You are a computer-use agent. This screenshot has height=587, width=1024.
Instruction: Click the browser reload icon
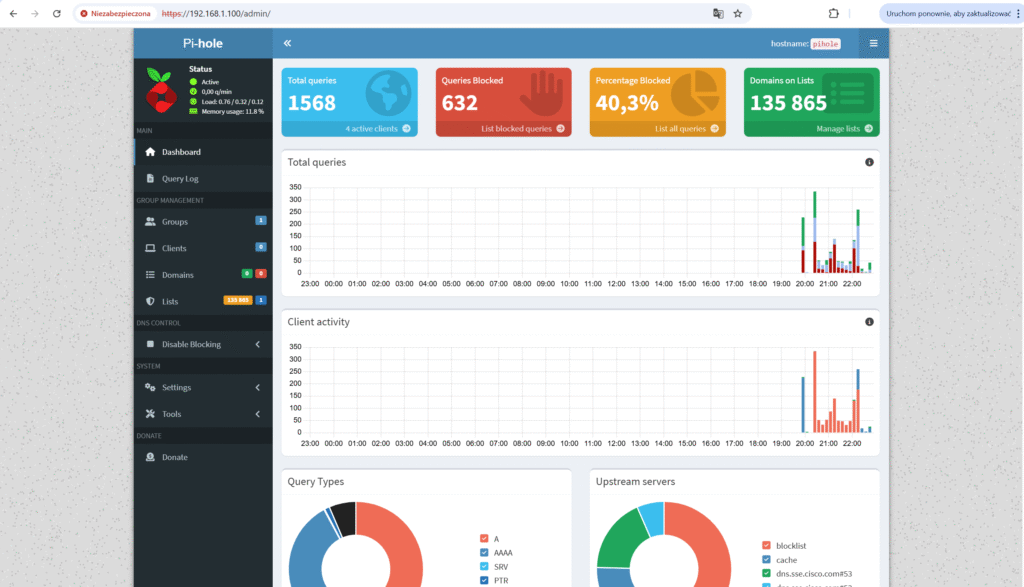(x=56, y=14)
